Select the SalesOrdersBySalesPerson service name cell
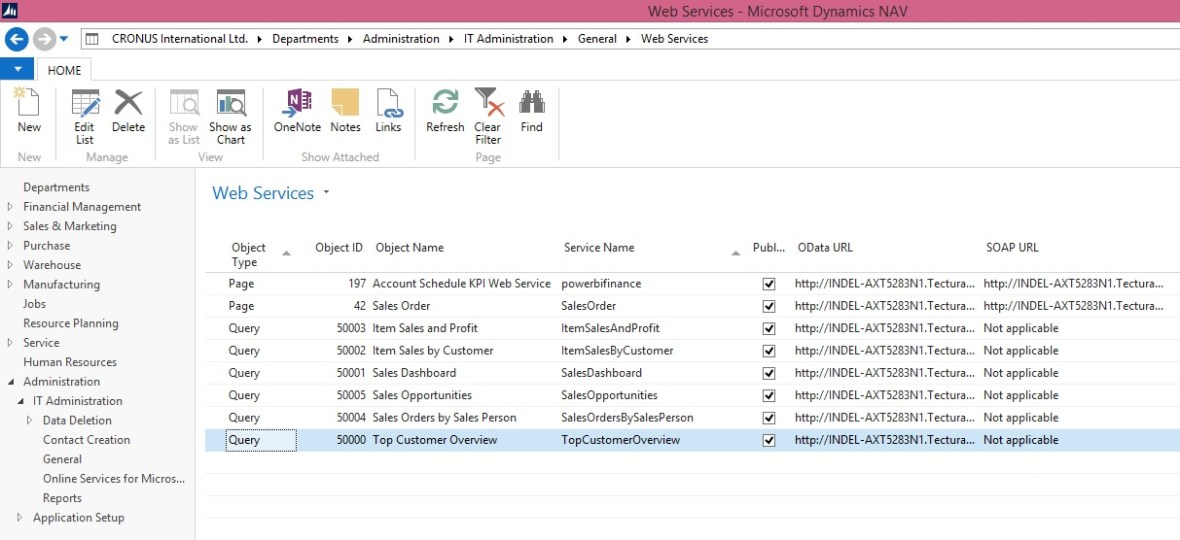 pos(627,418)
